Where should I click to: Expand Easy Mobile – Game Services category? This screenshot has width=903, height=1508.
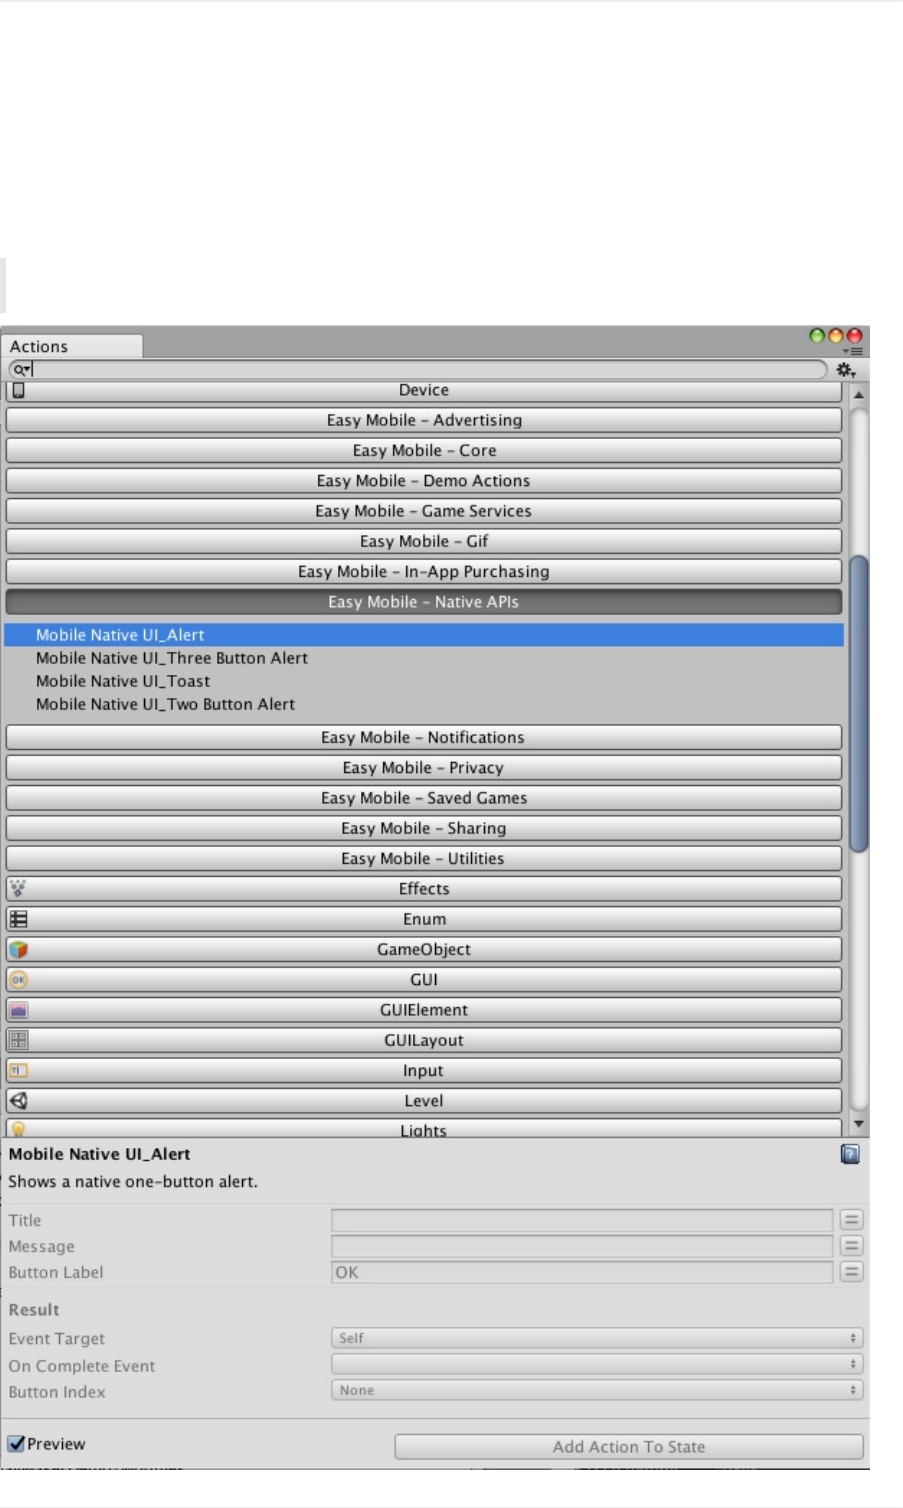click(424, 511)
